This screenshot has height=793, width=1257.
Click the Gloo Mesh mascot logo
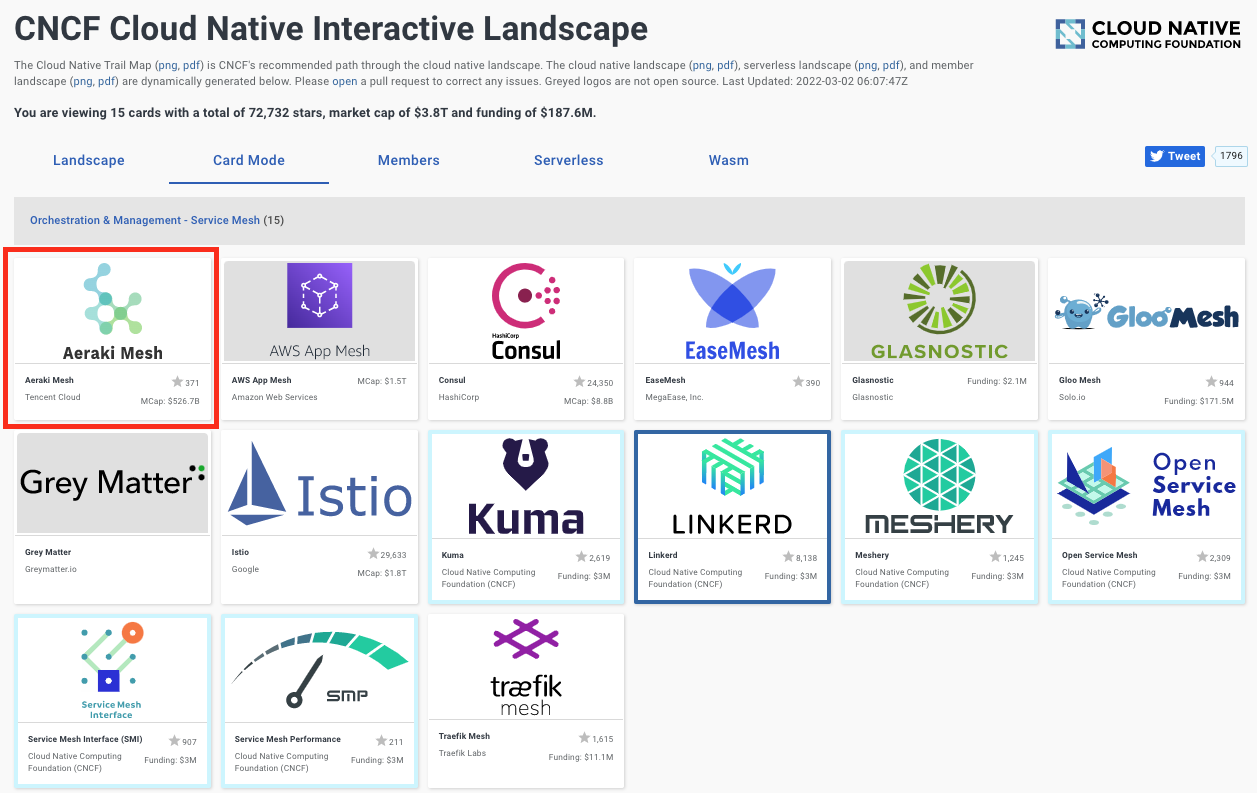pyautogui.click(x=1146, y=310)
